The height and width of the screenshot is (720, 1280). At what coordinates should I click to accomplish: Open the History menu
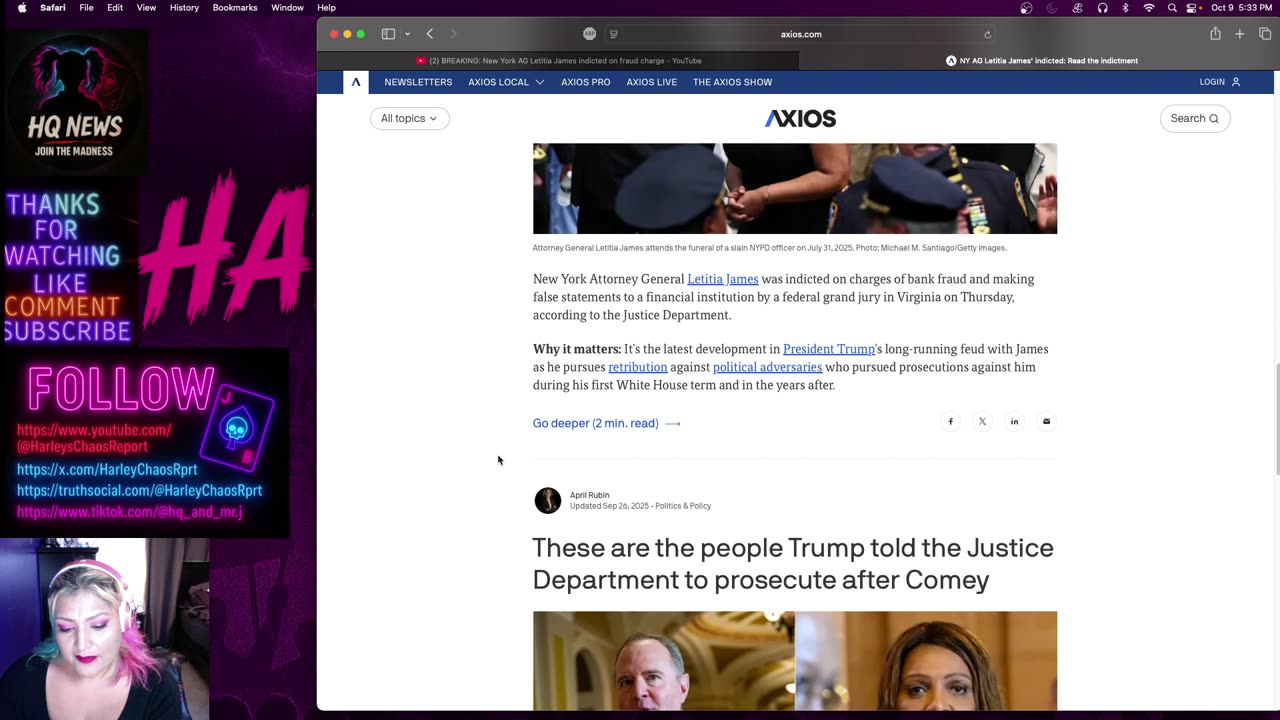[184, 8]
